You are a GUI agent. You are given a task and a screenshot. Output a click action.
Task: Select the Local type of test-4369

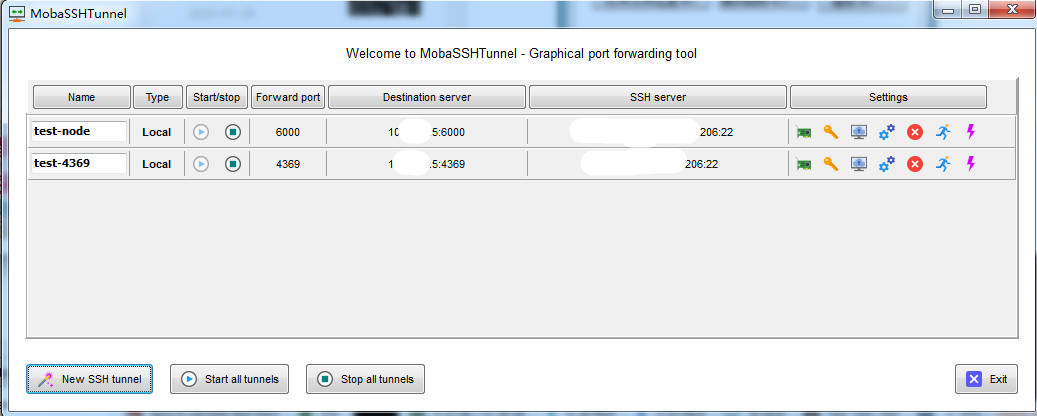pyautogui.click(x=157, y=164)
